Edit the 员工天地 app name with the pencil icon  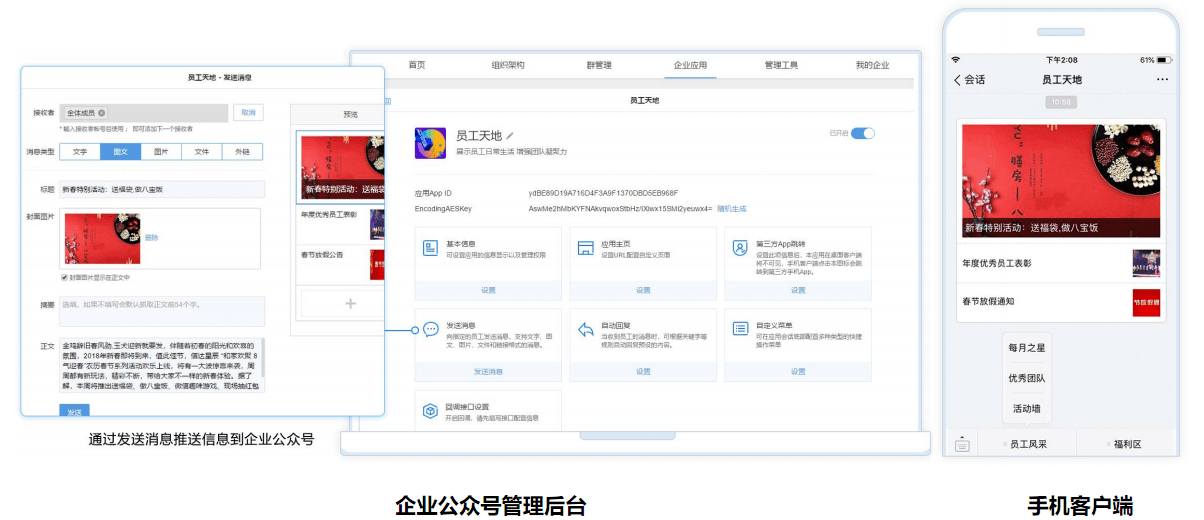click(x=509, y=135)
